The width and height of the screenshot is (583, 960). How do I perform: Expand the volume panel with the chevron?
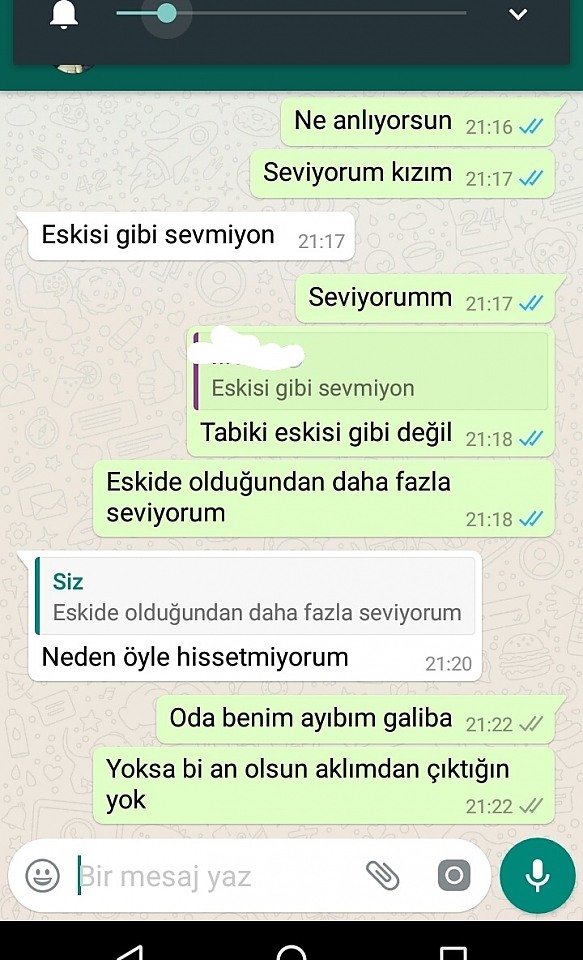(x=518, y=14)
